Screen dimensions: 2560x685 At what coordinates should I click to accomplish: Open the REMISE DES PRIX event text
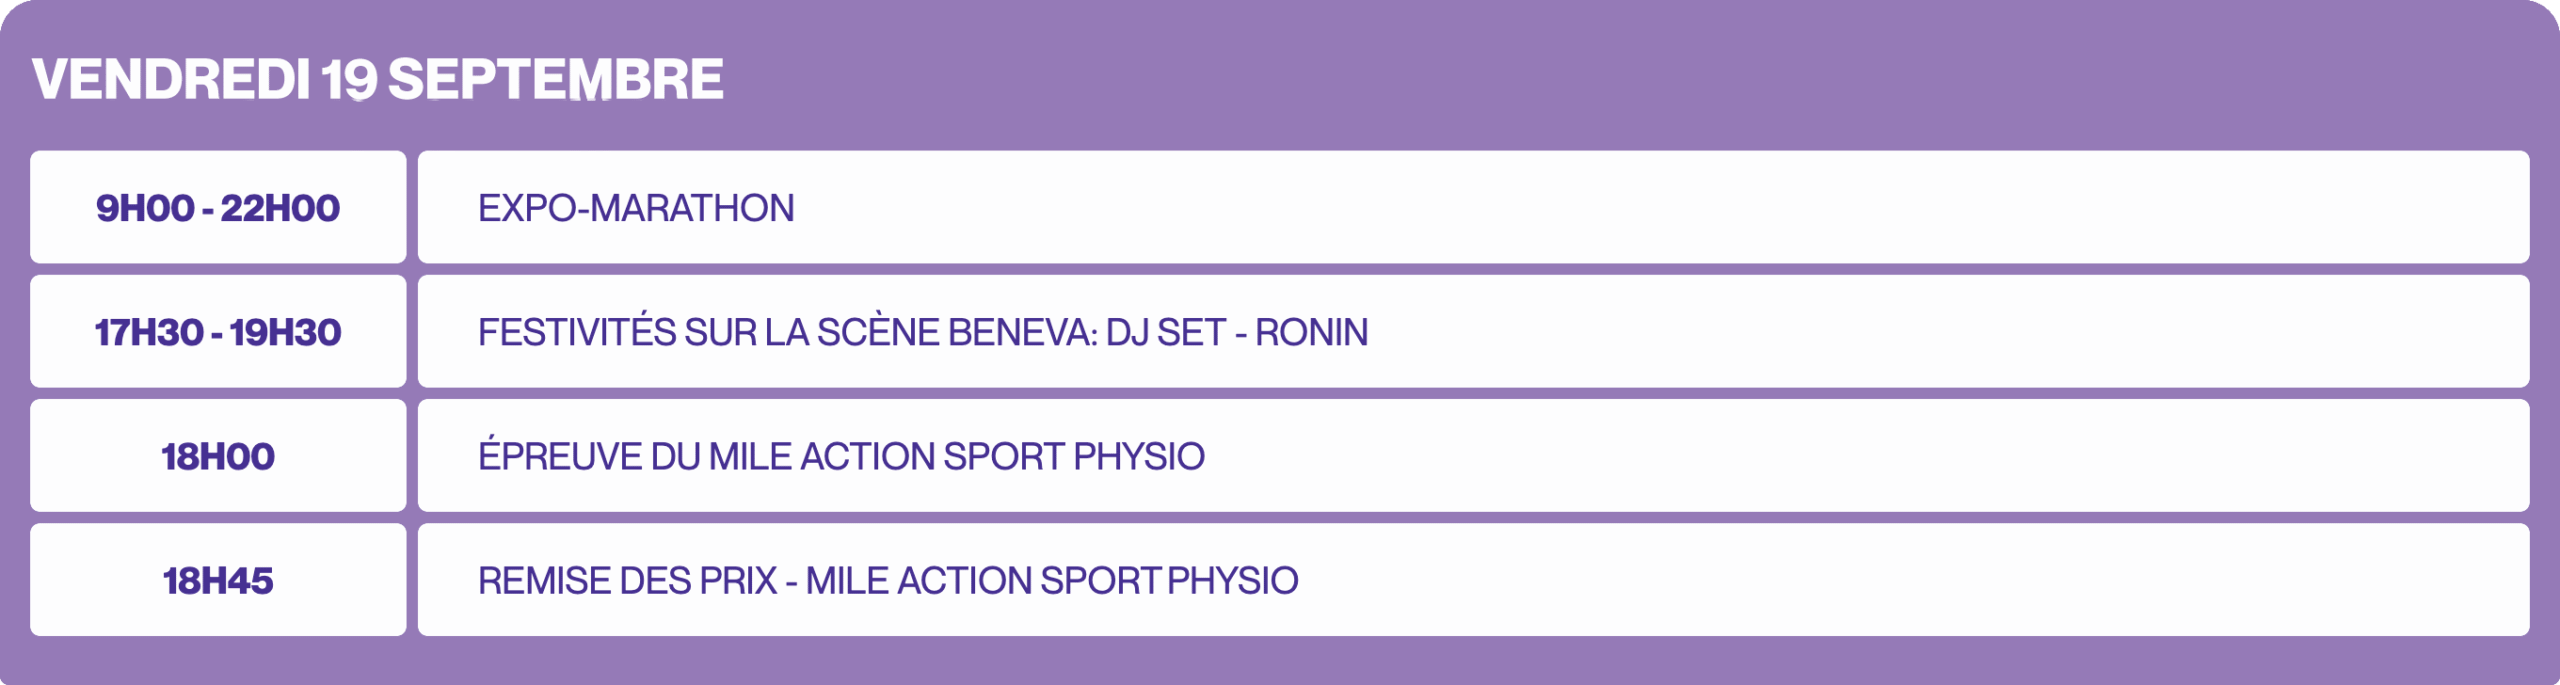pos(627,580)
